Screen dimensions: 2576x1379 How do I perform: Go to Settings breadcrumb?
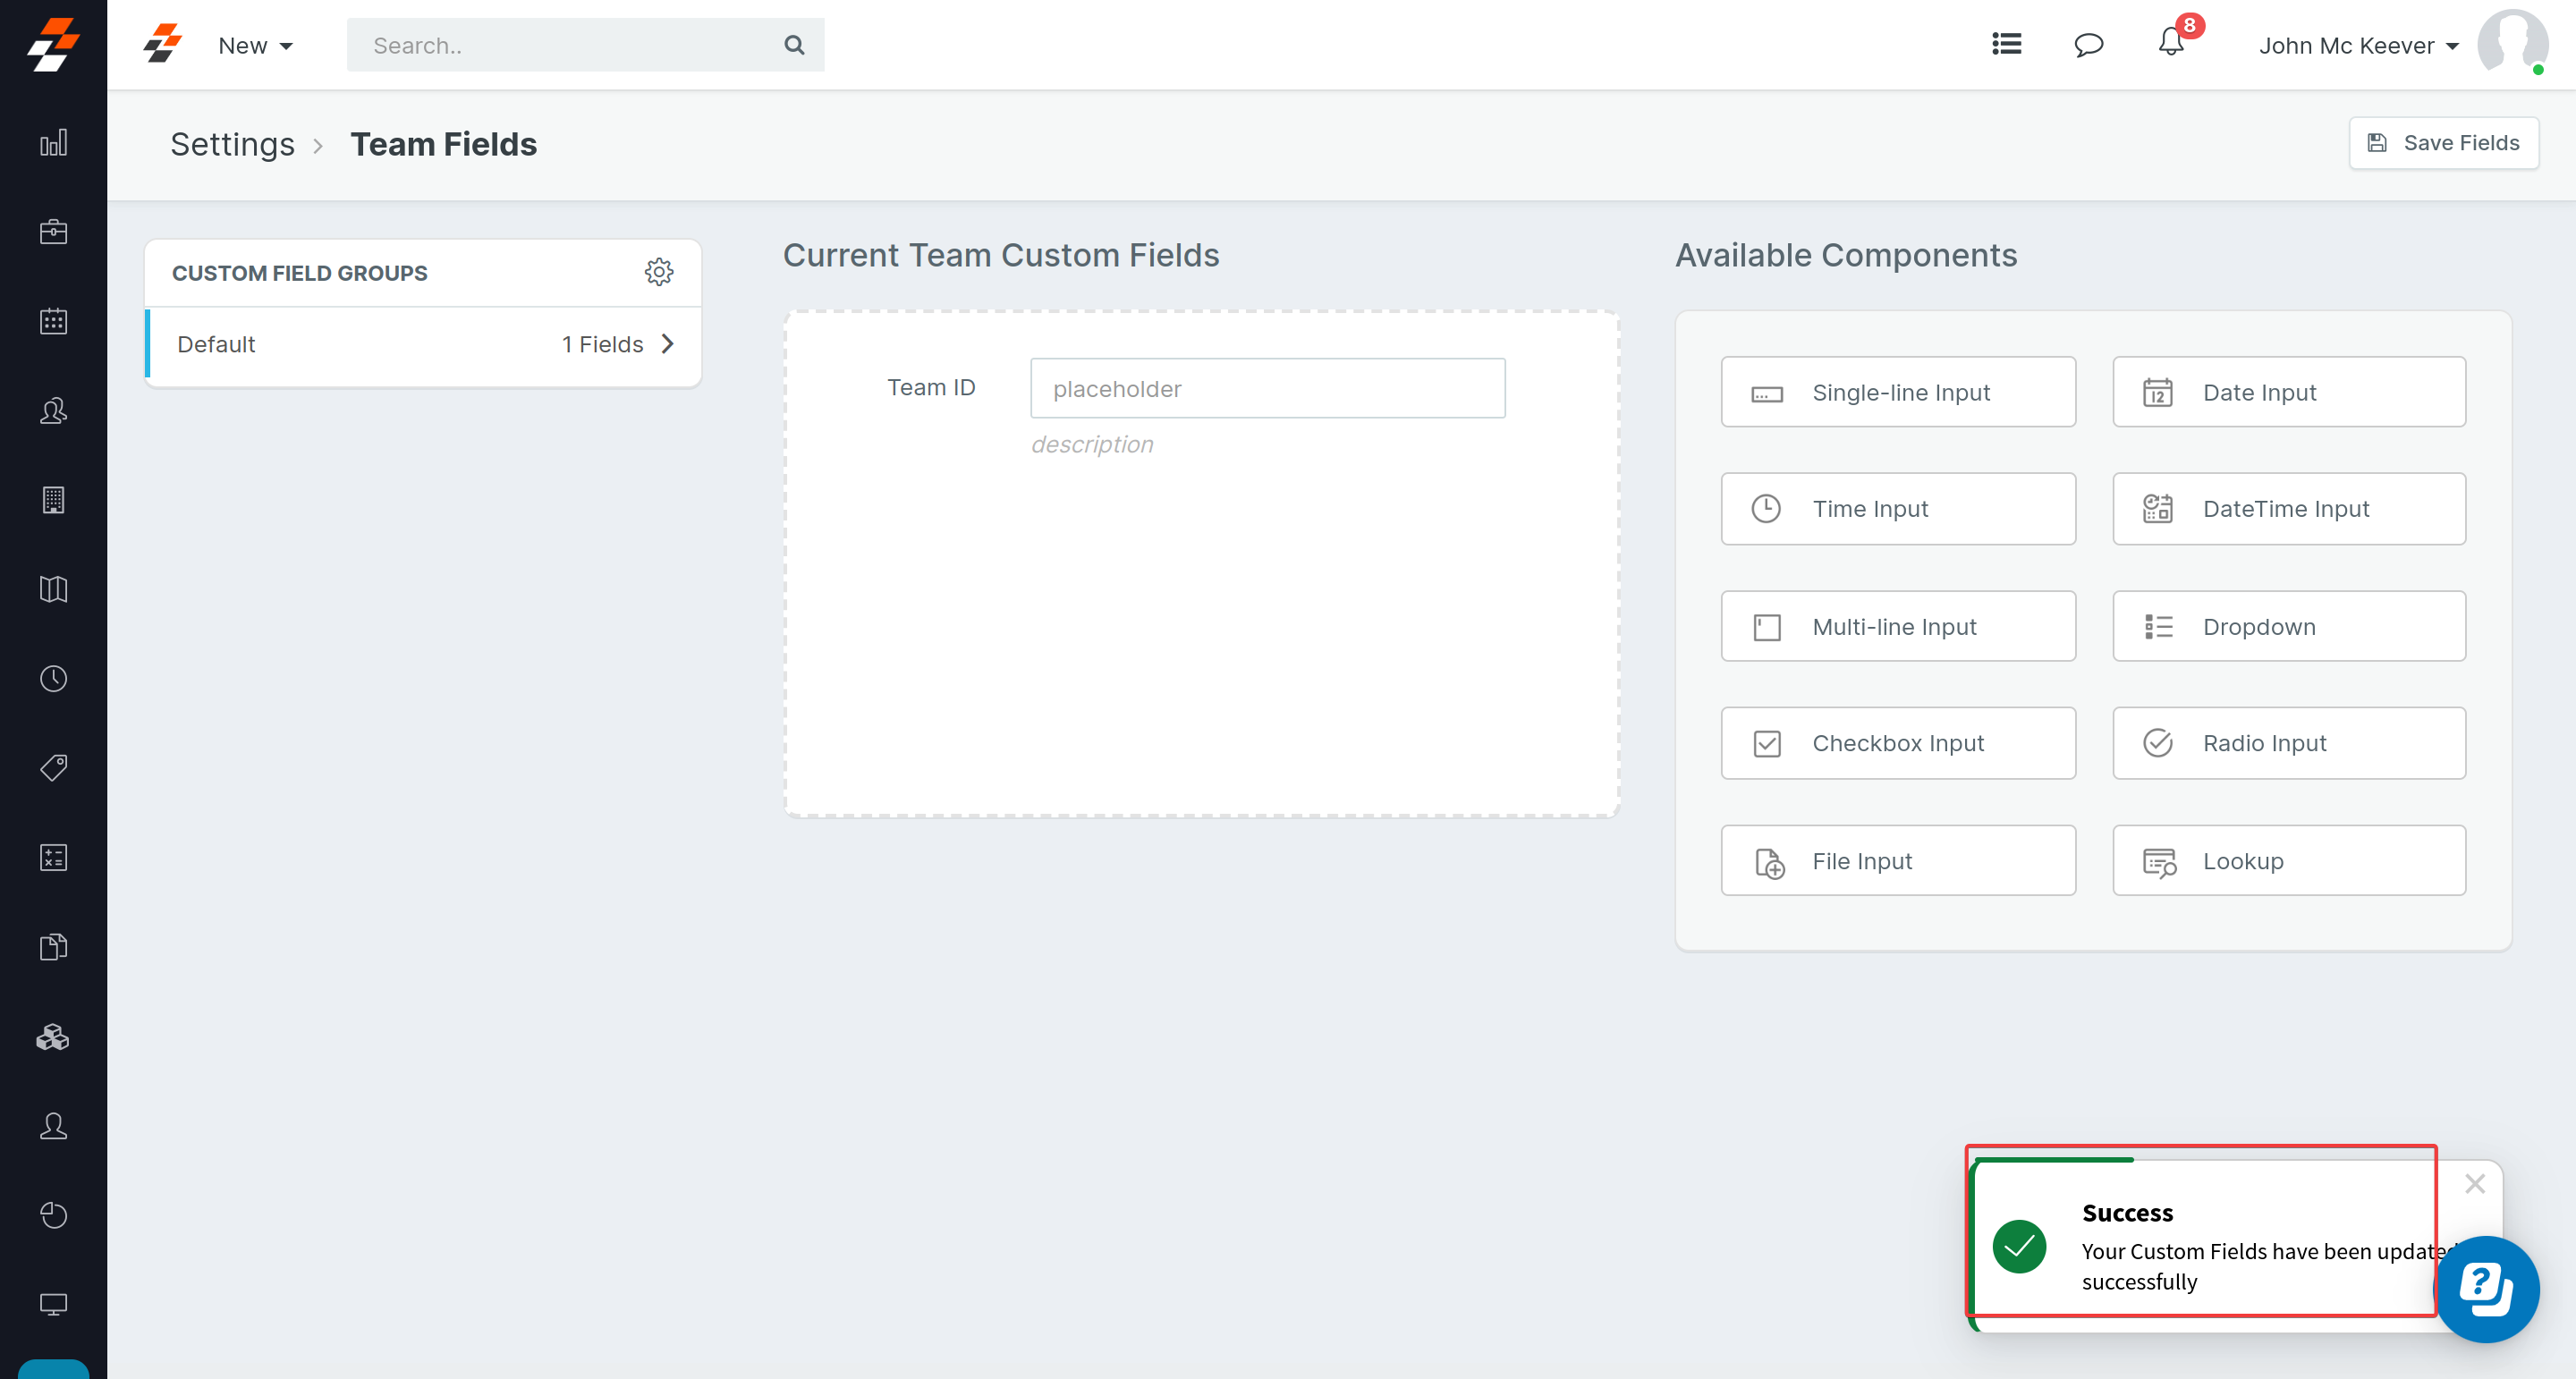pyautogui.click(x=232, y=144)
